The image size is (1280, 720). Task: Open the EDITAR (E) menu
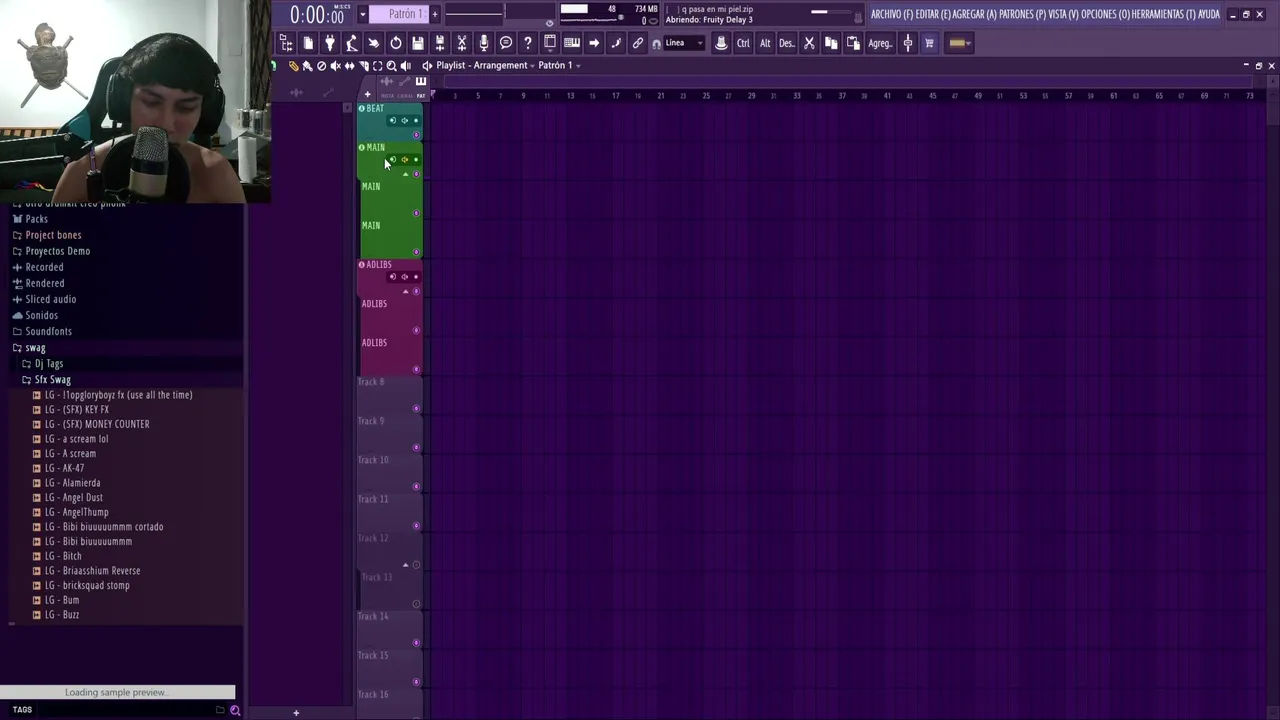933,14
